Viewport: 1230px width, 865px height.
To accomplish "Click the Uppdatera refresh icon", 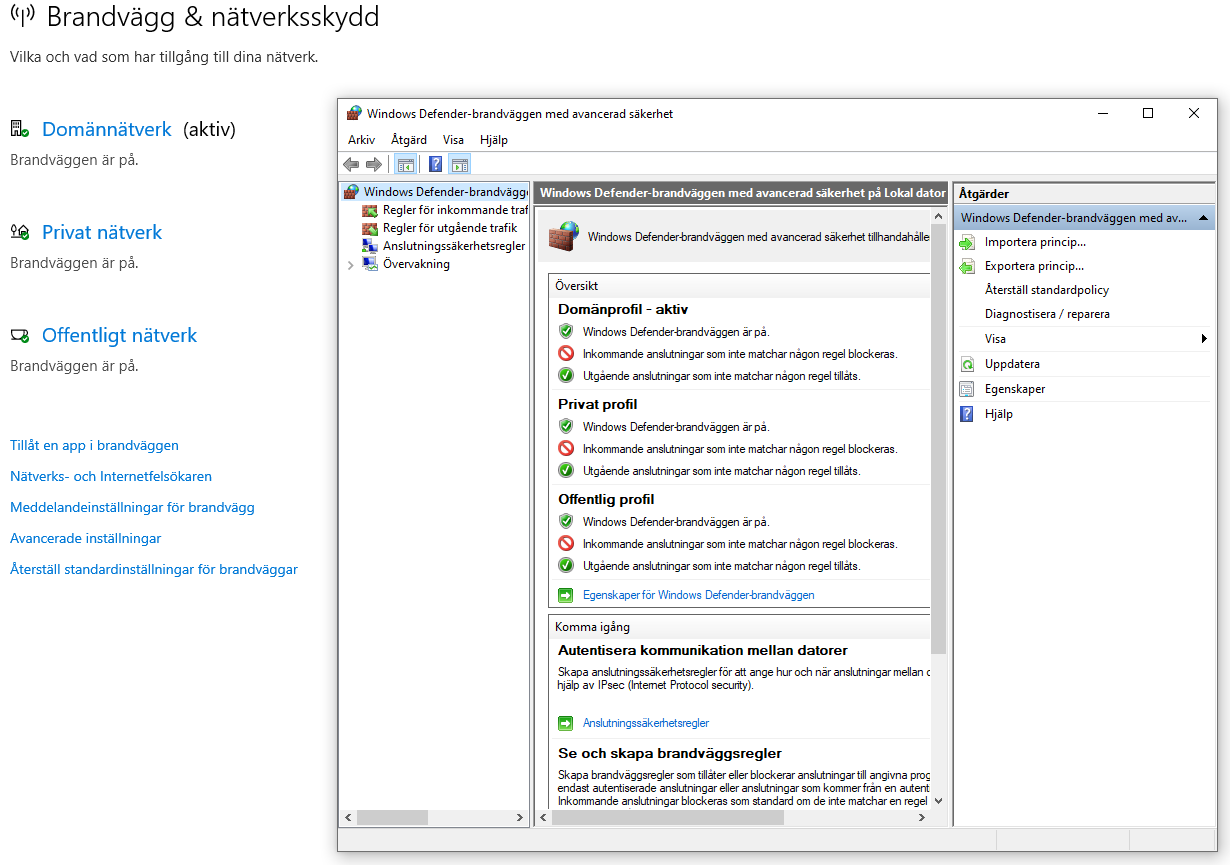I will pos(967,364).
